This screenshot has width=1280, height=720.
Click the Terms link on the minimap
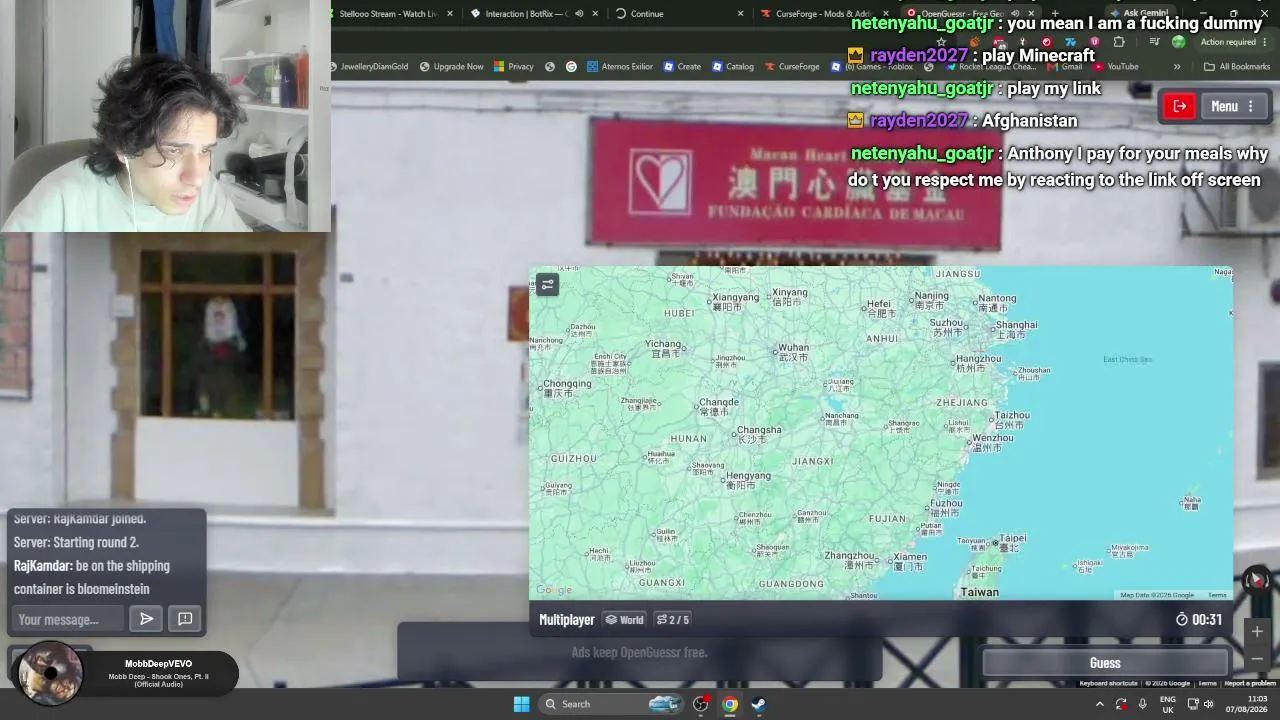point(1216,595)
